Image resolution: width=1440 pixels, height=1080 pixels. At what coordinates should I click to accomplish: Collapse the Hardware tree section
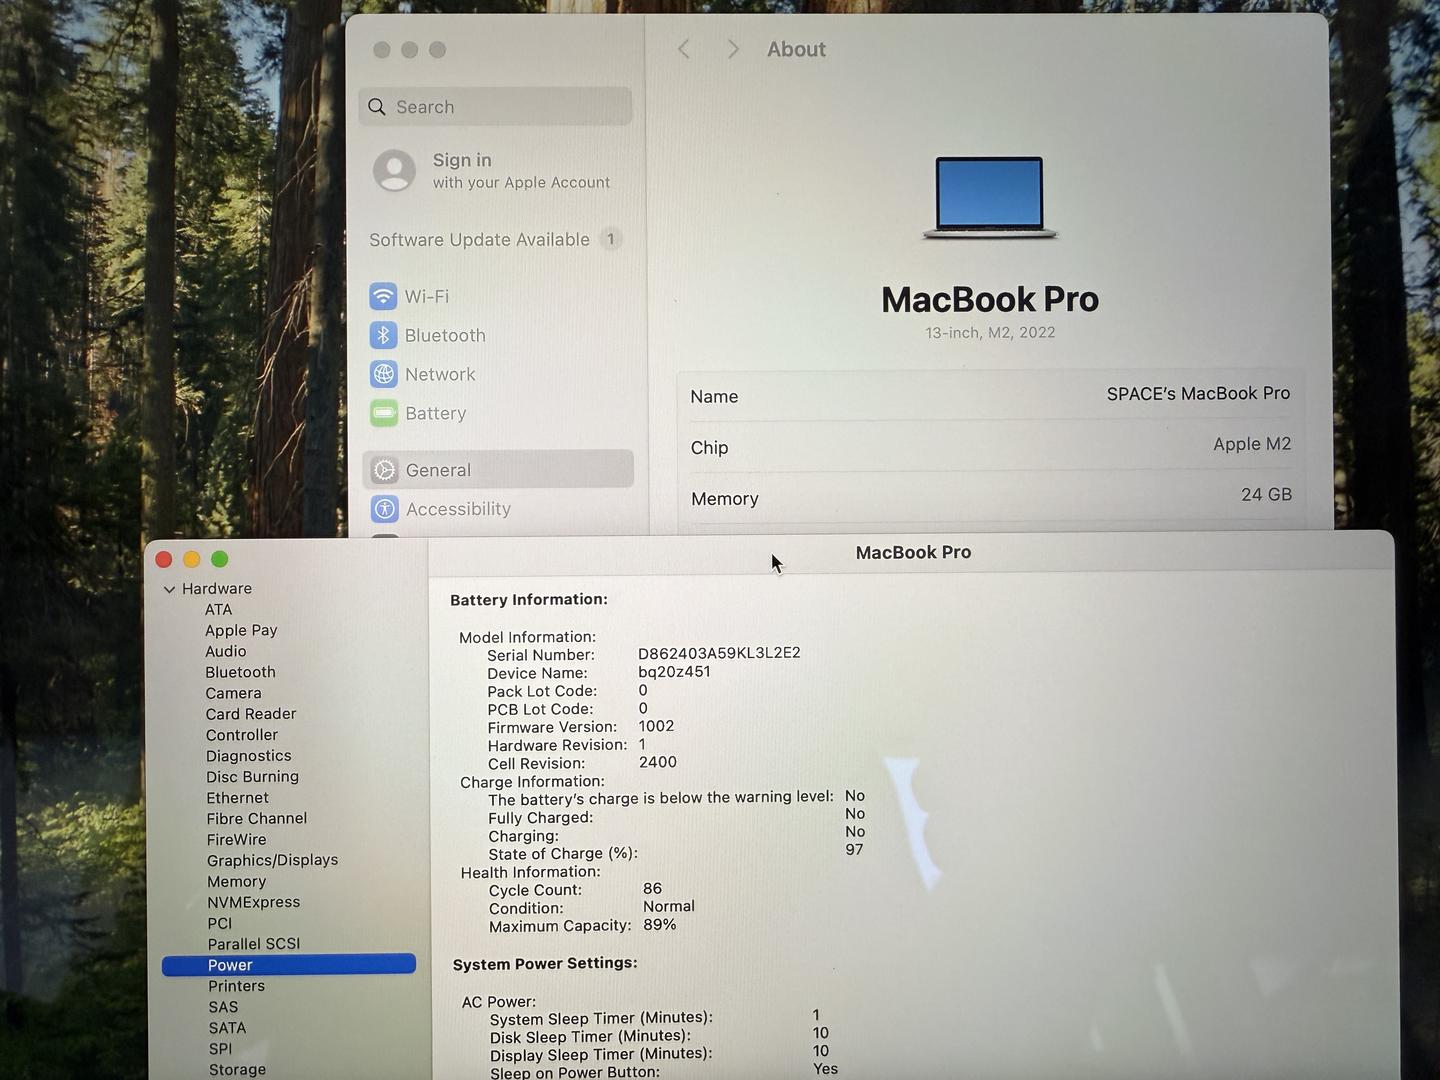coord(169,589)
